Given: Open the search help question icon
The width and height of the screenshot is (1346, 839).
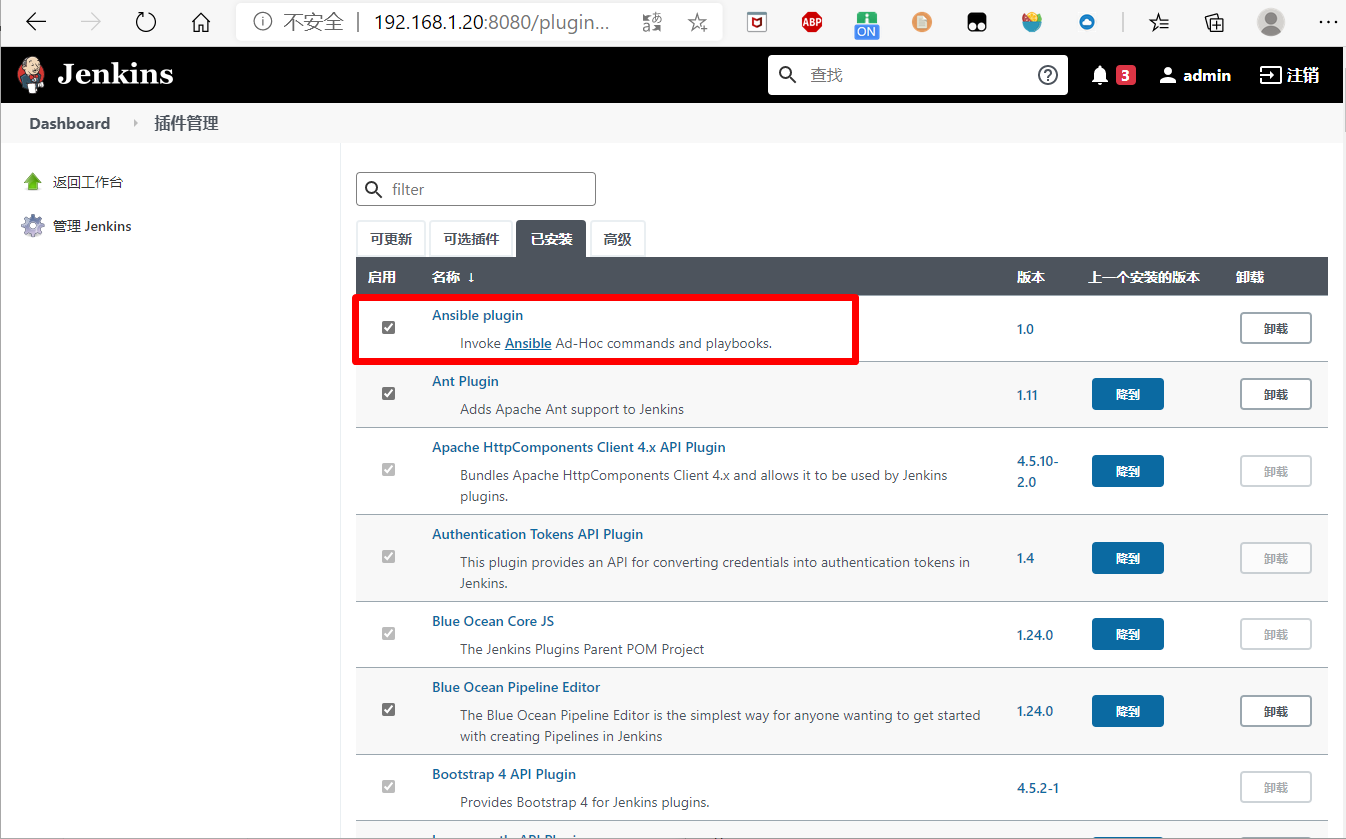Looking at the screenshot, I should (x=1048, y=75).
